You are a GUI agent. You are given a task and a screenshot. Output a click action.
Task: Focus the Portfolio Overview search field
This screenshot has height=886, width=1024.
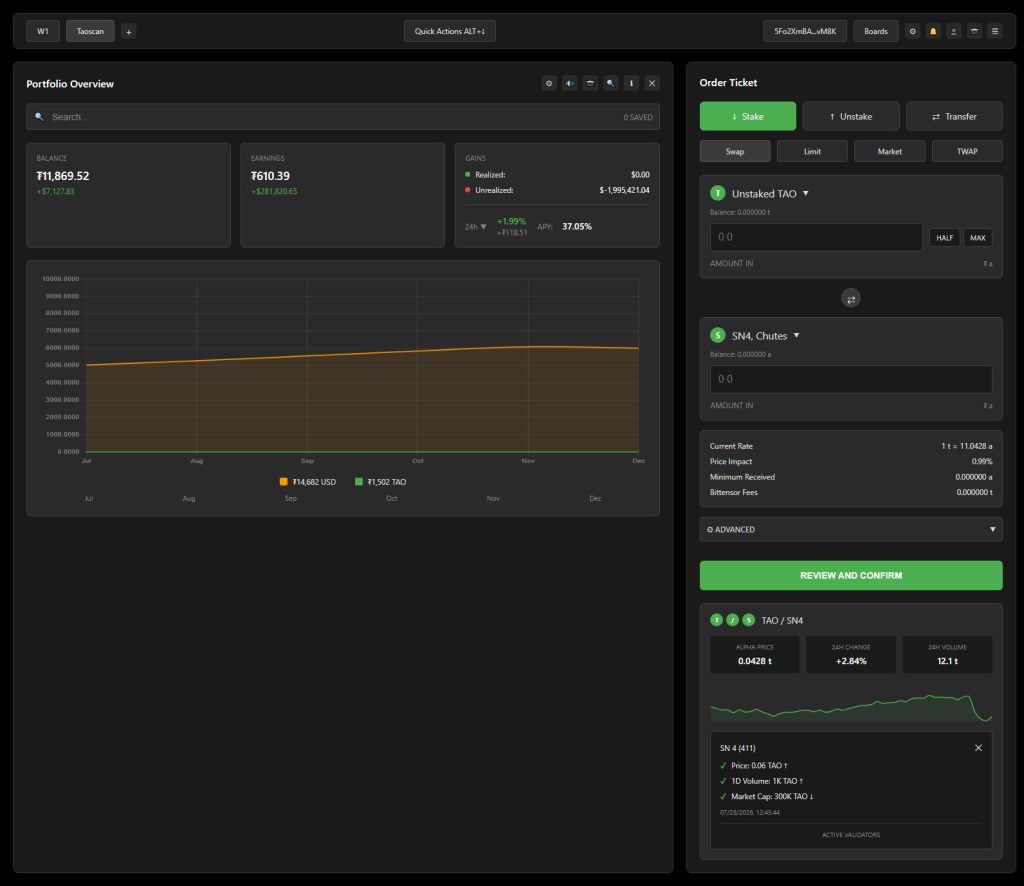point(343,117)
